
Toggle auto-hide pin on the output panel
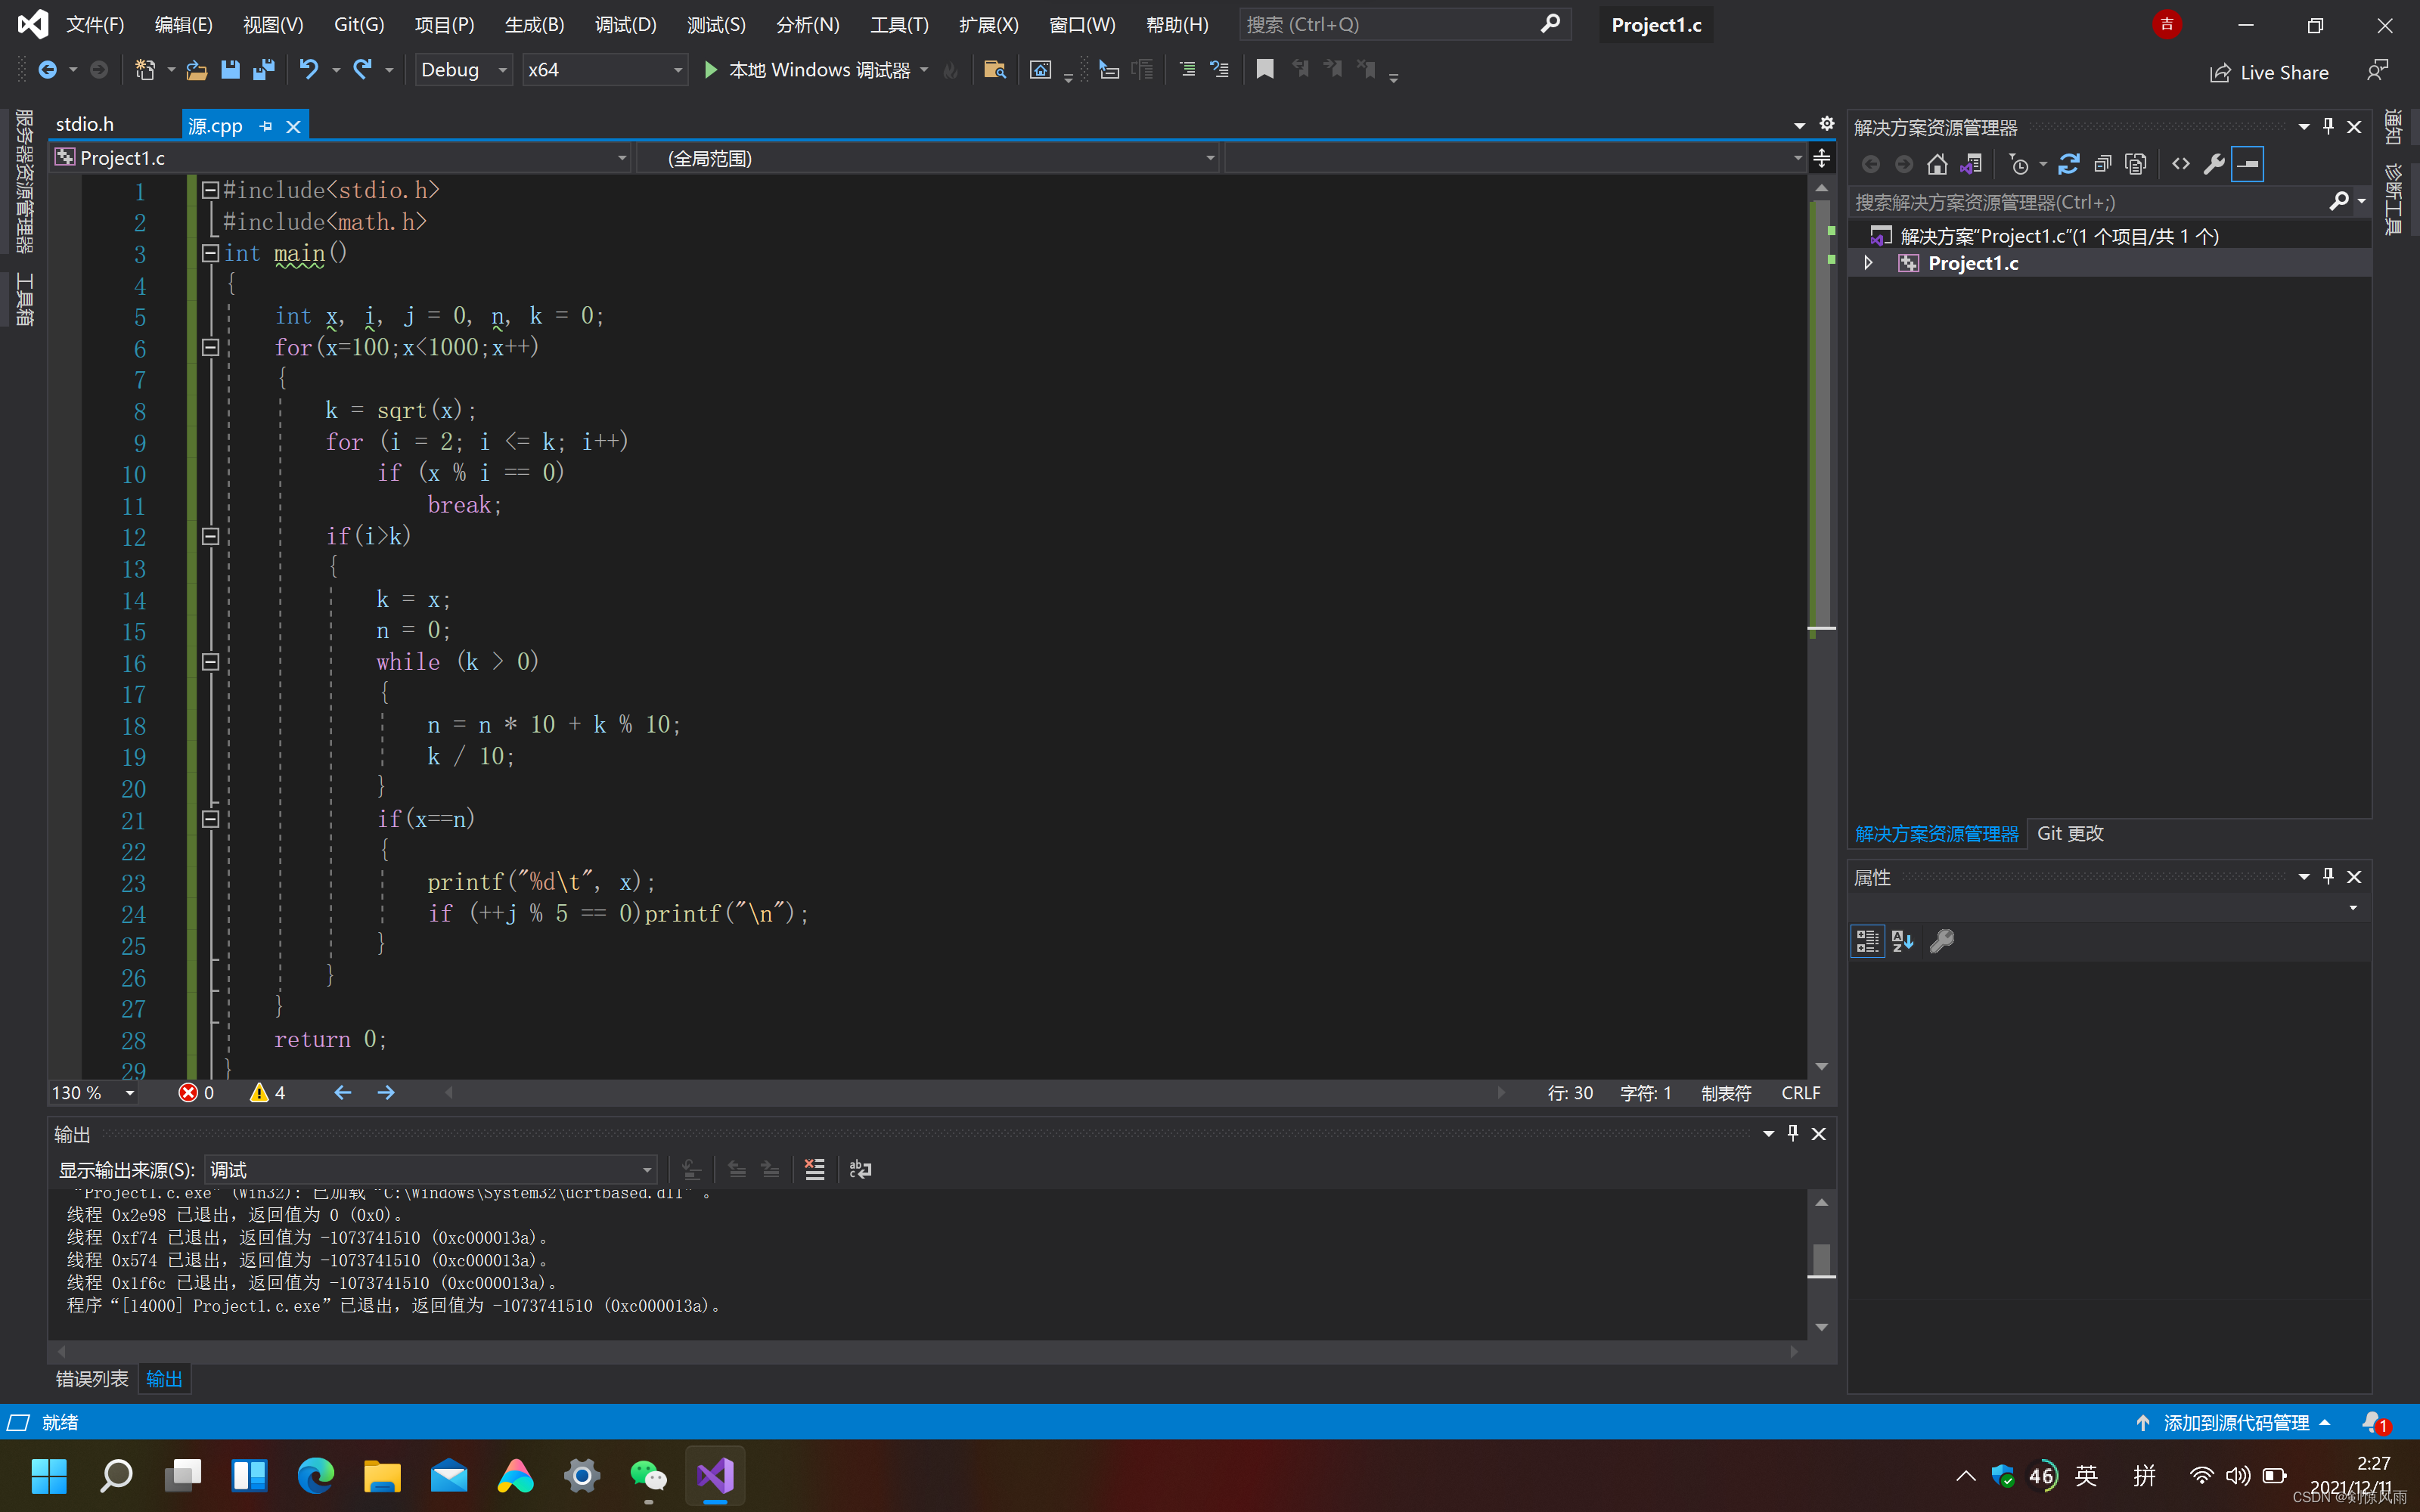click(x=1792, y=1133)
